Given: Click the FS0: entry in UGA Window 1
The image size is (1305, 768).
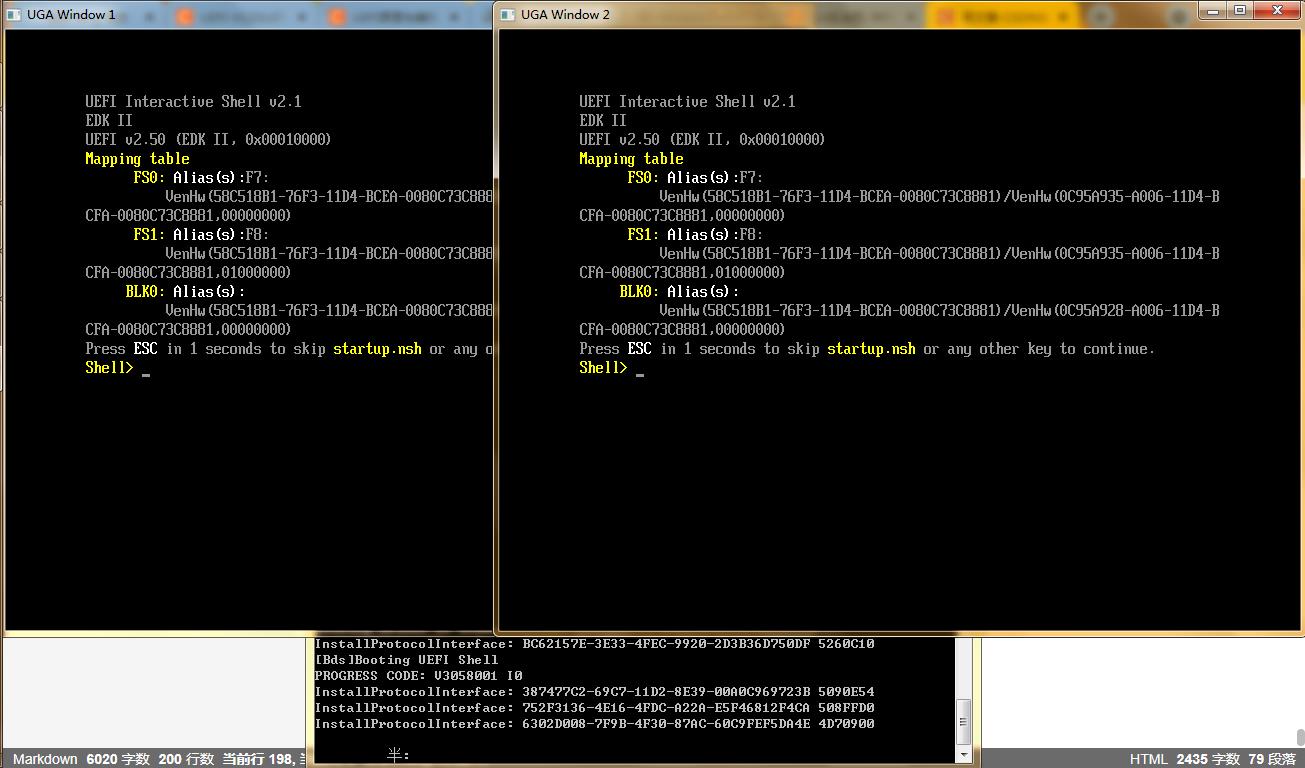Looking at the screenshot, I should coord(149,178).
